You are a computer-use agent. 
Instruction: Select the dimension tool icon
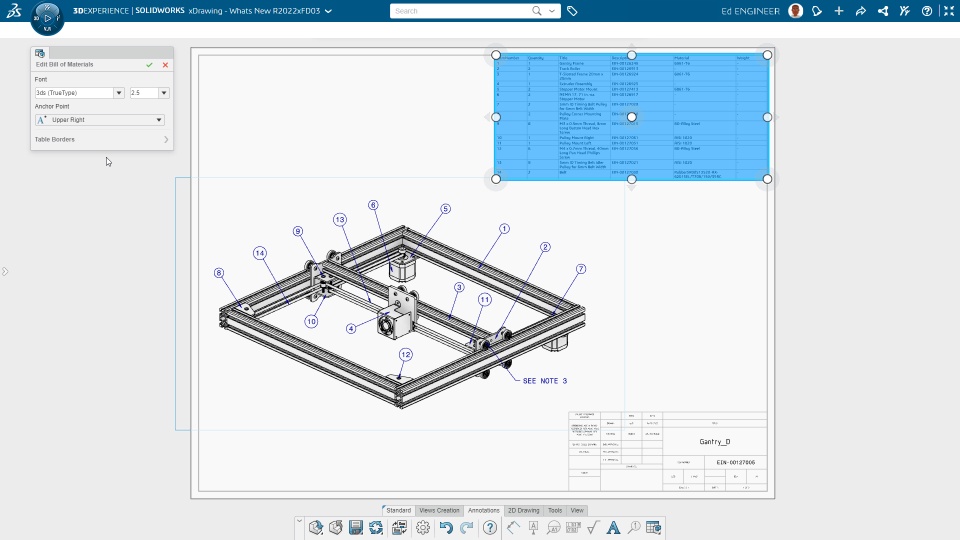click(513, 527)
